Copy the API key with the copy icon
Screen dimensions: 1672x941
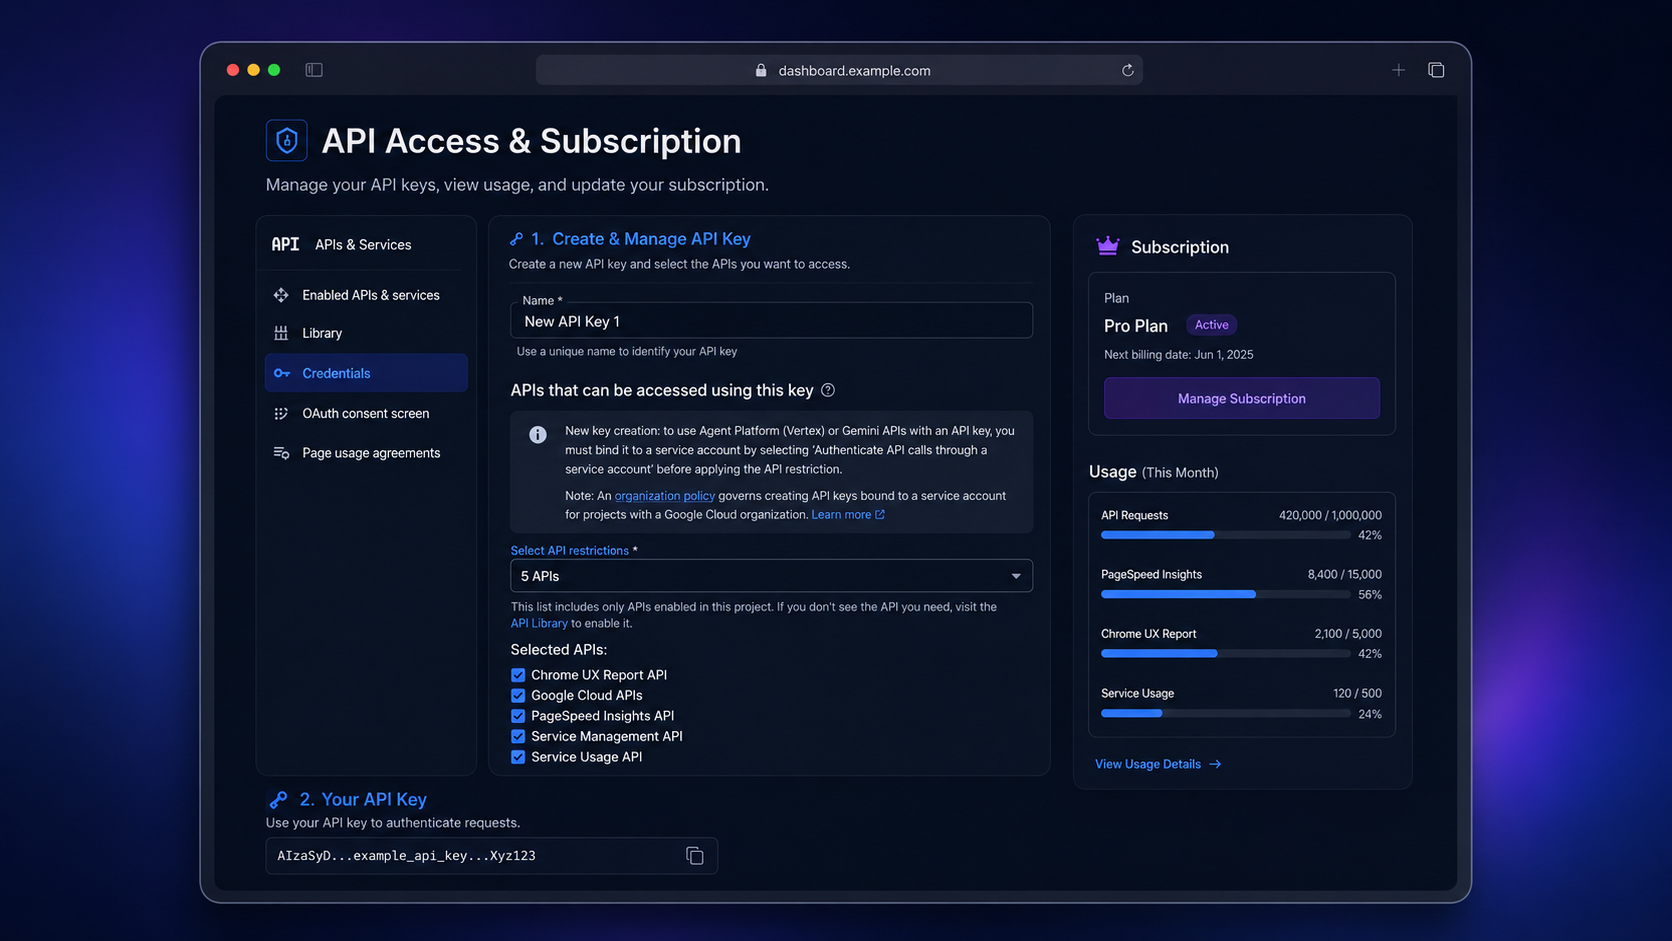pos(695,856)
